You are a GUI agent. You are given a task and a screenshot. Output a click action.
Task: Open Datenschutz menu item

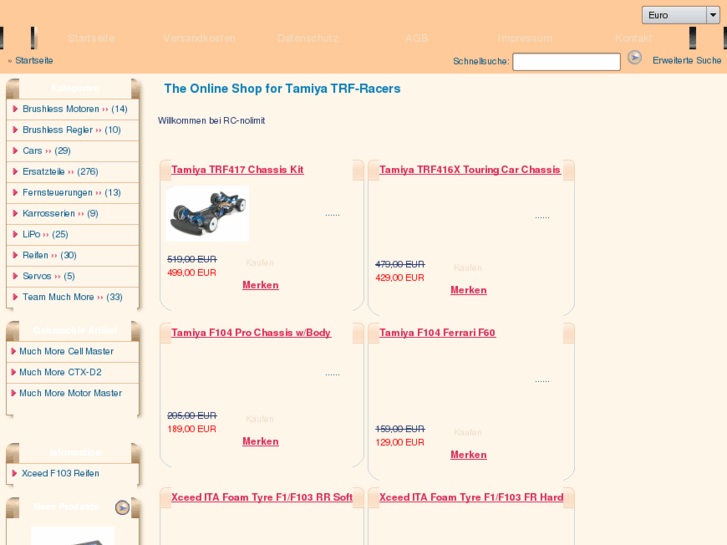point(307,38)
